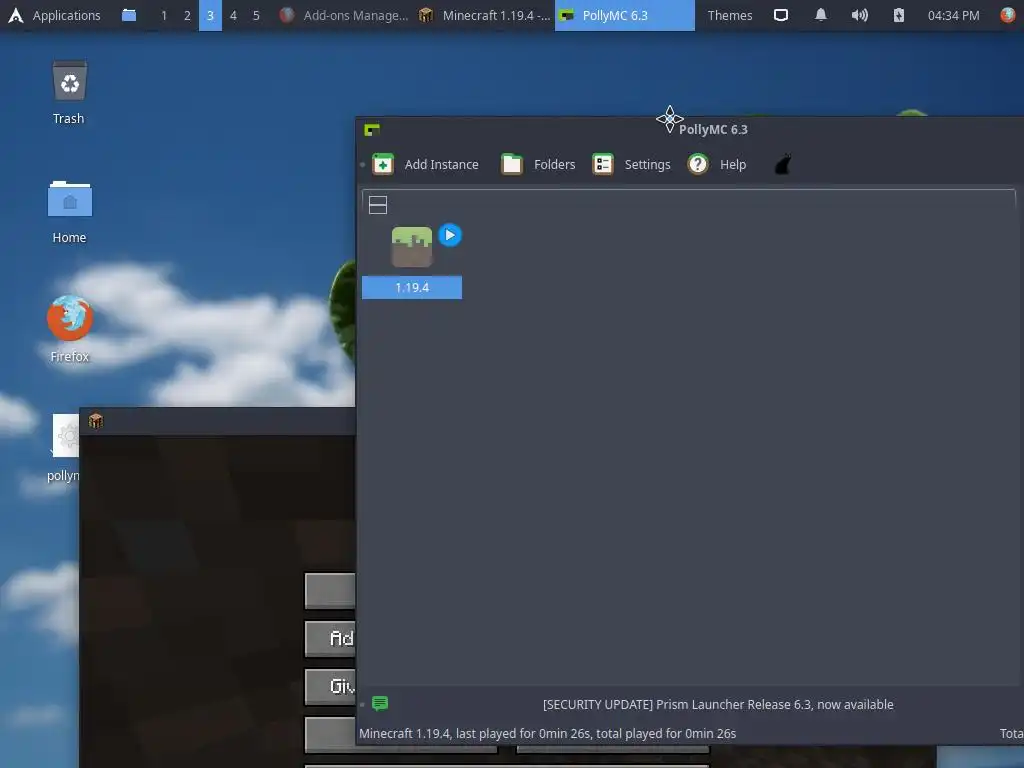Switch to Add-ons Manager window in taskbar
Screen dimensions: 1024x768
pos(344,15)
